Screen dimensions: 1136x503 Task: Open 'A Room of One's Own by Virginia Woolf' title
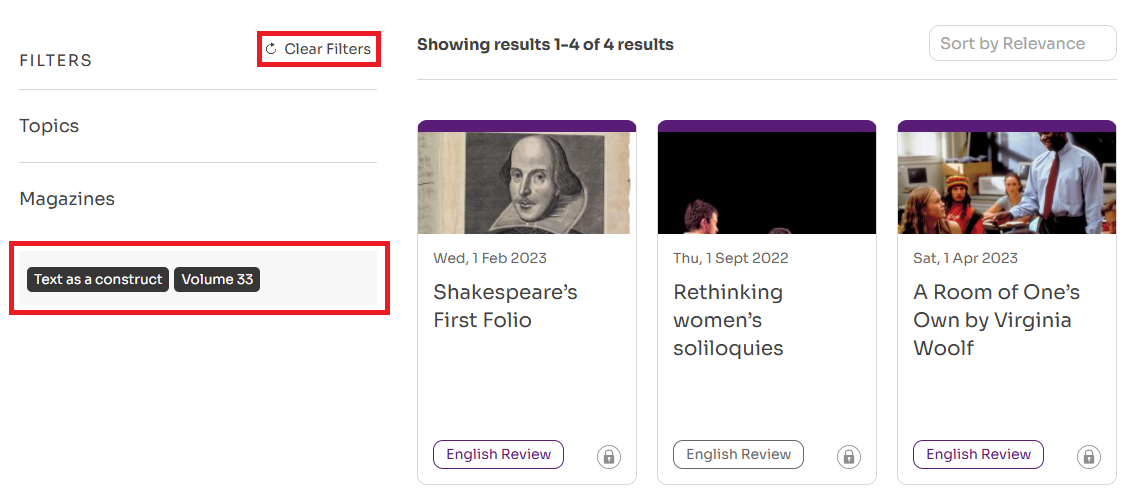click(x=996, y=320)
